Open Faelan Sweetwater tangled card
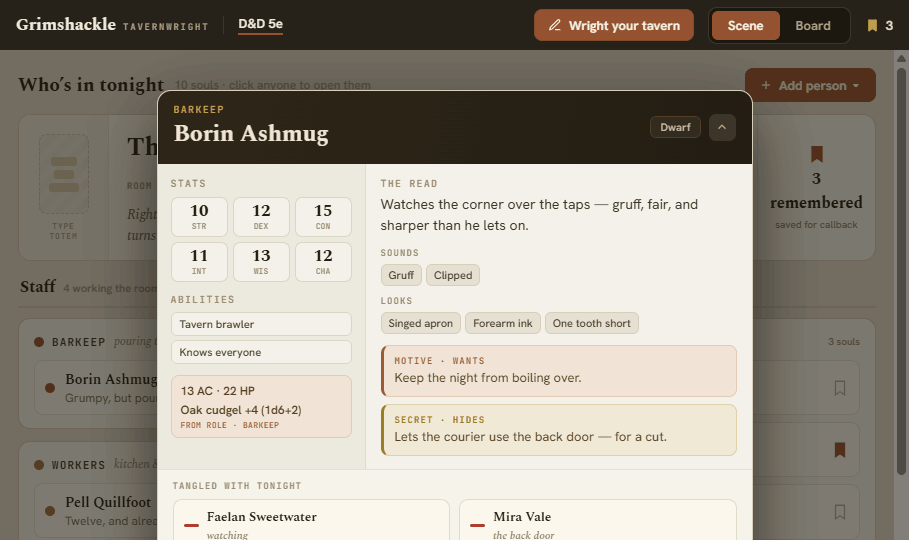The image size is (909, 540). tap(311, 520)
